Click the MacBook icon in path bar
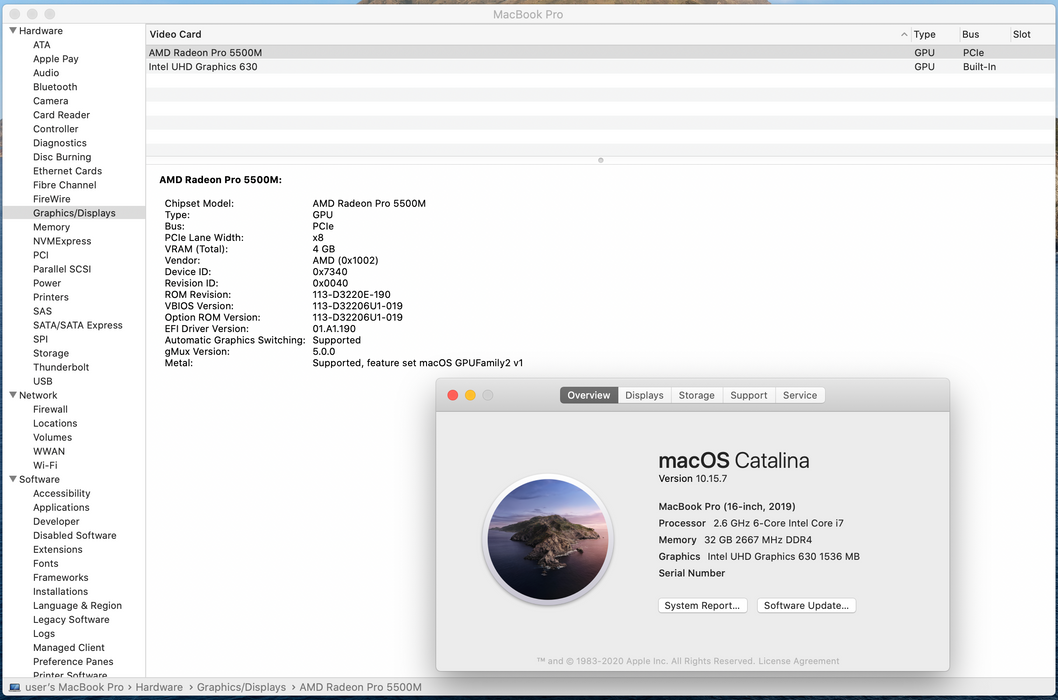 tap(14, 687)
